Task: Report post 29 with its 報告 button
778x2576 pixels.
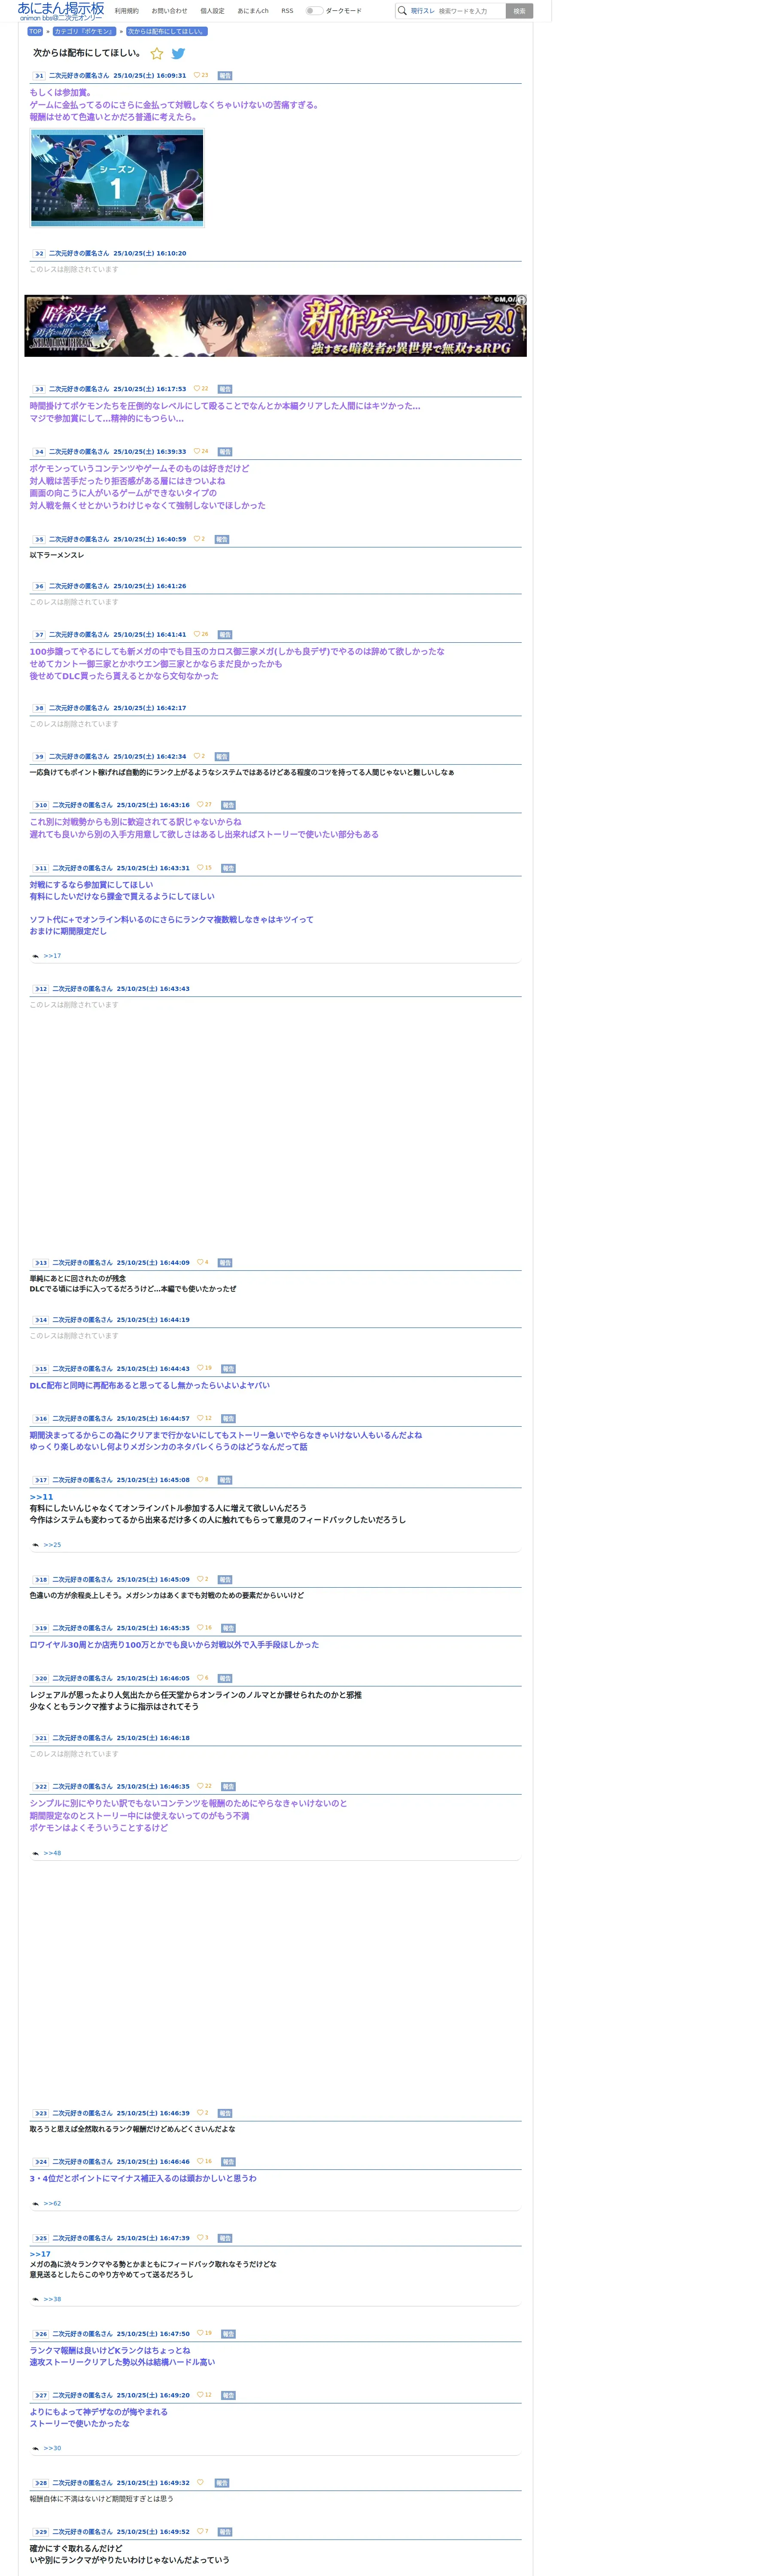Action: coord(225,2532)
